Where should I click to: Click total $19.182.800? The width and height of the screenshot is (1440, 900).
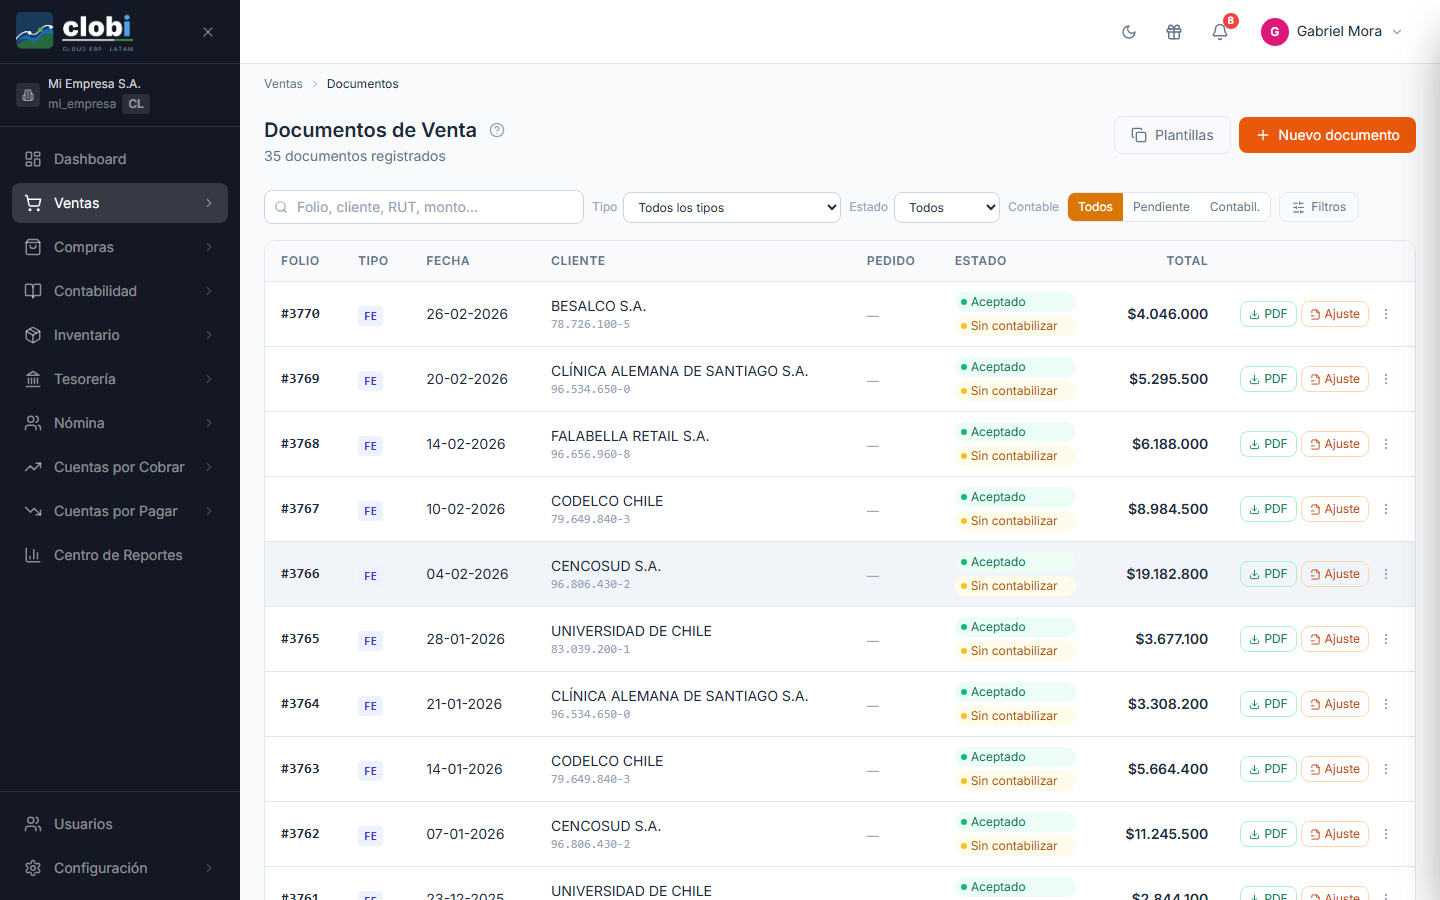[x=1167, y=574]
